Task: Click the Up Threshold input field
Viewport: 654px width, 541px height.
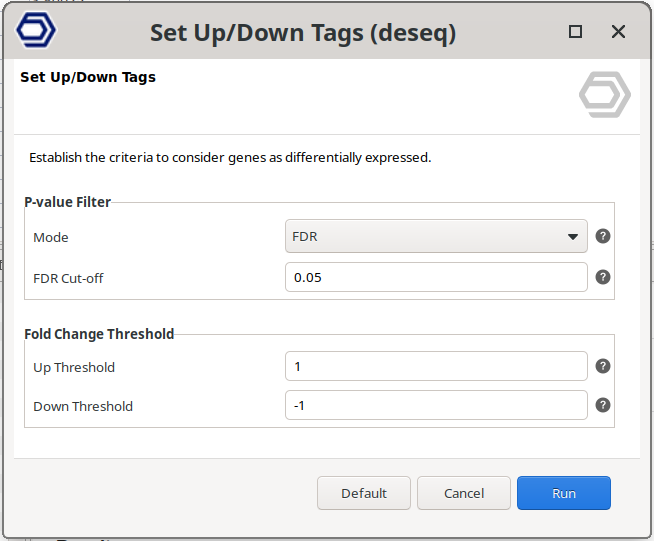Action: 435,366
